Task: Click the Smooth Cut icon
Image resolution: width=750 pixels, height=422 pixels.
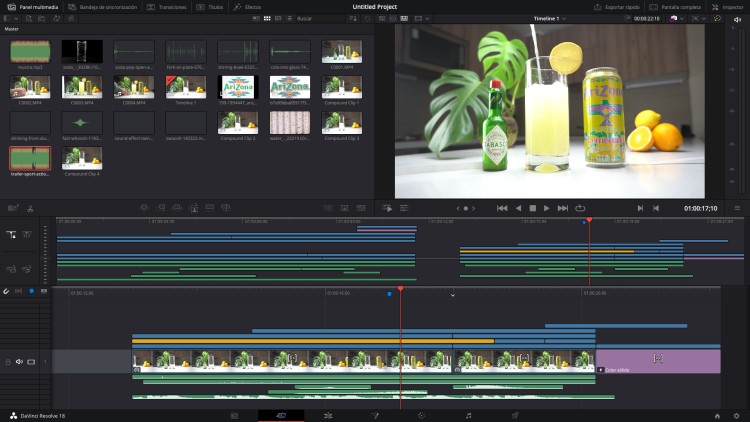Action: [x=361, y=208]
